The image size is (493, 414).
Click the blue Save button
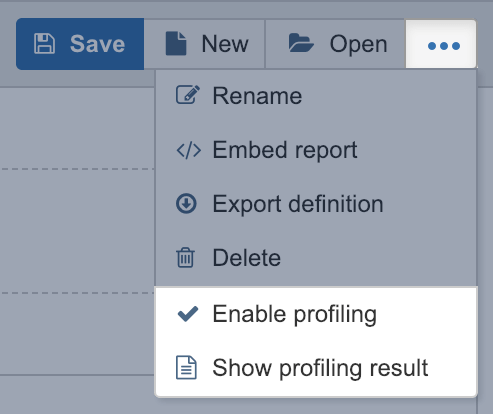click(x=80, y=44)
